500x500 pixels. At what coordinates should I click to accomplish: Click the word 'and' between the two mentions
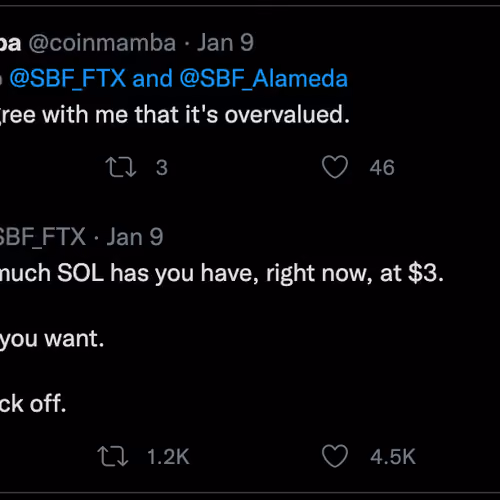pyautogui.click(x=152, y=79)
